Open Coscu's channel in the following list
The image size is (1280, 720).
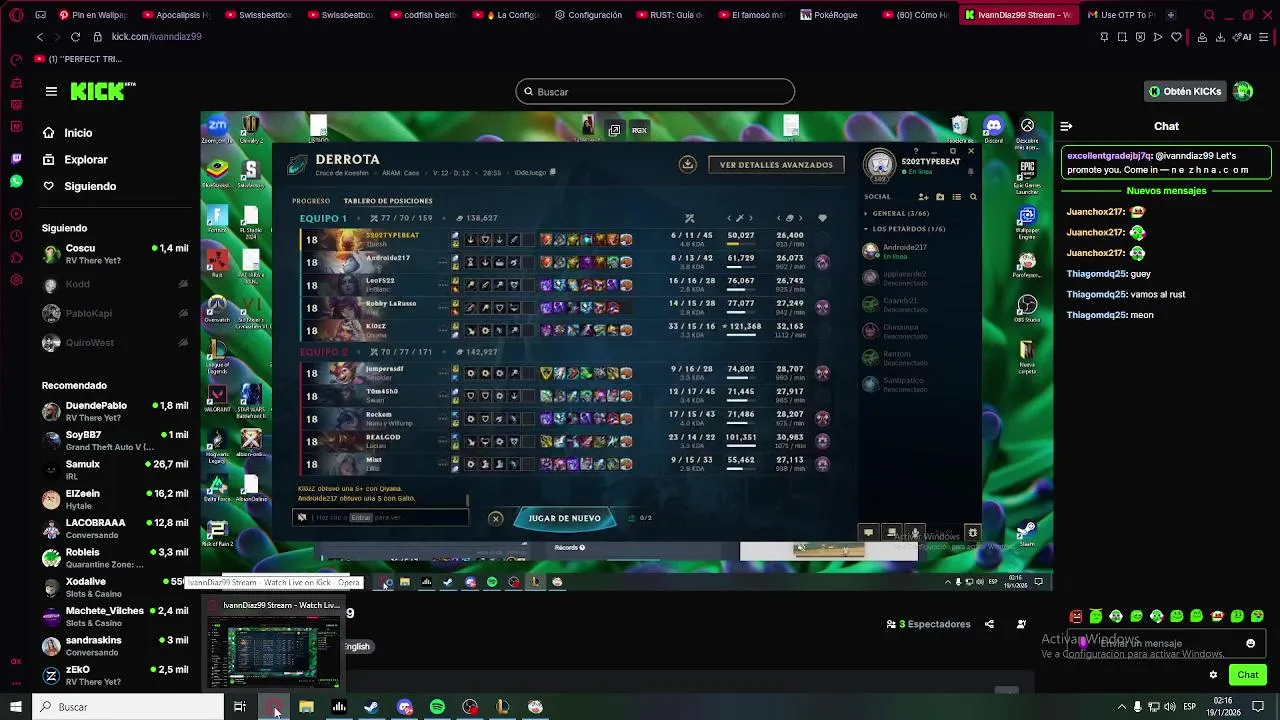pos(115,254)
